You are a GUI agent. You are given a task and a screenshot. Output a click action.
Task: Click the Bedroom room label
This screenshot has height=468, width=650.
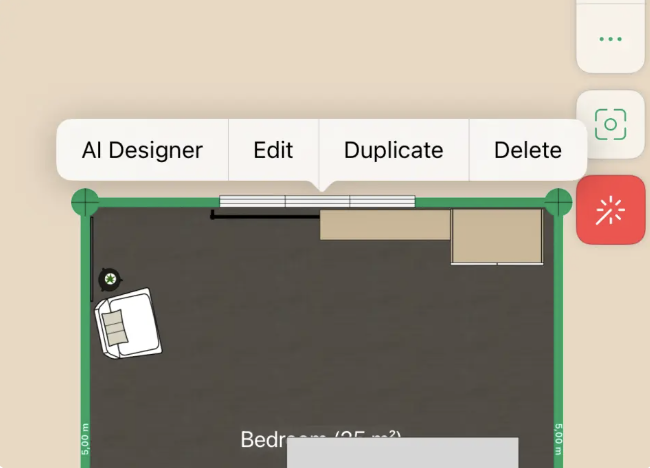tap(263, 439)
